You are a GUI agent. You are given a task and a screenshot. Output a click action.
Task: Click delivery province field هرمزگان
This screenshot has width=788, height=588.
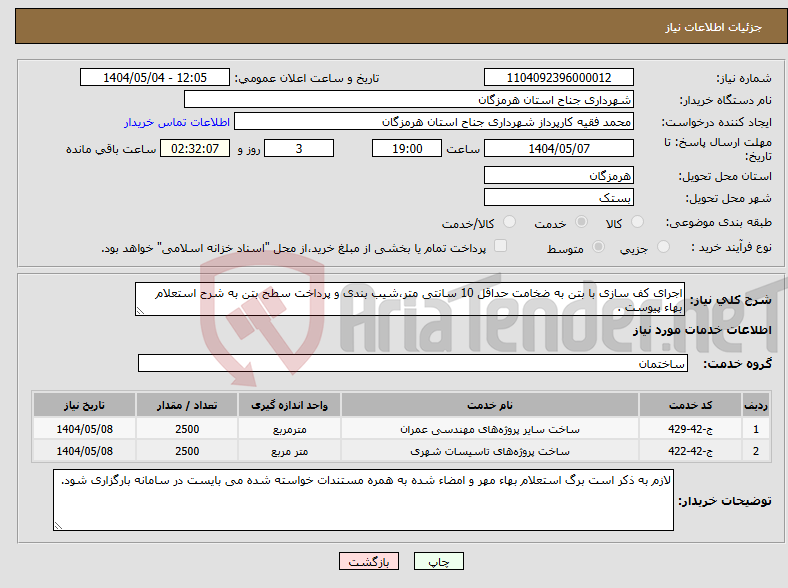pyautogui.click(x=559, y=175)
